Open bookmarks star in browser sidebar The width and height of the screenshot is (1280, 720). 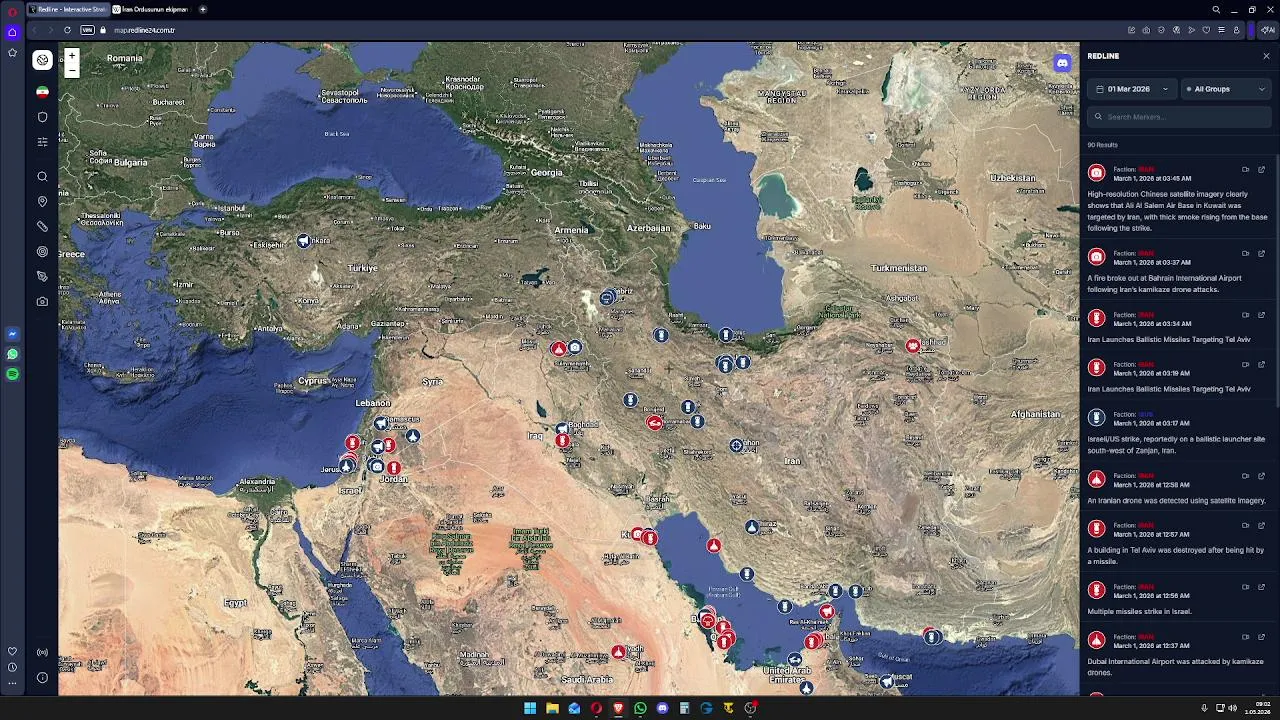coord(12,53)
